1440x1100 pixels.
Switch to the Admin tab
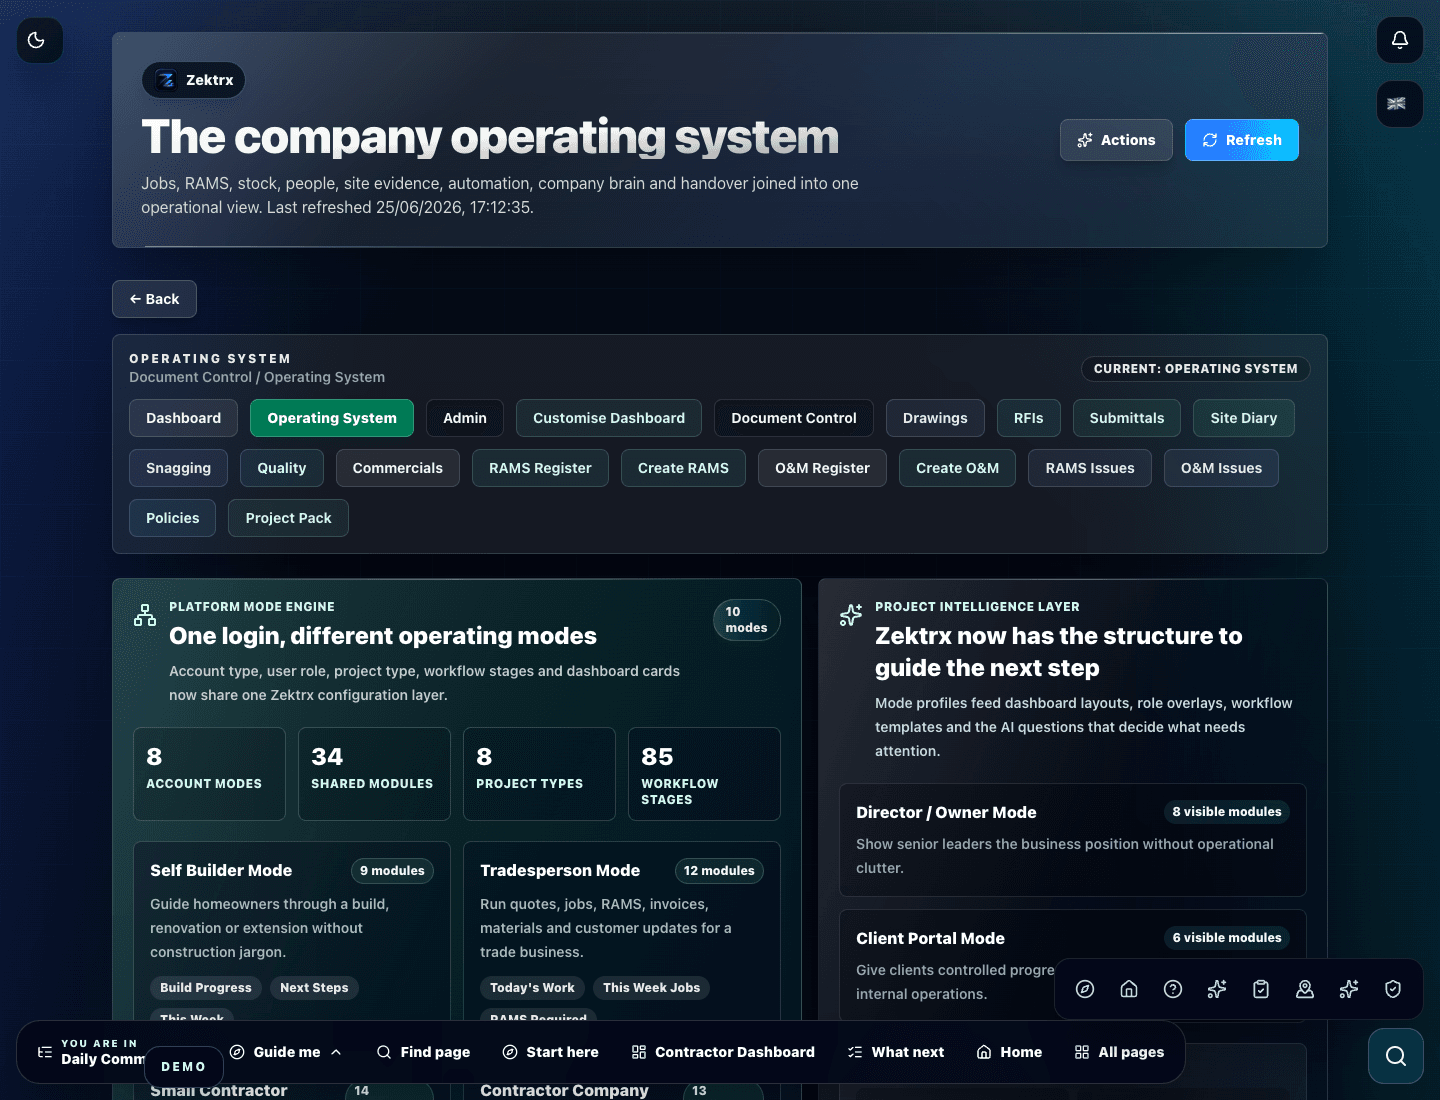pos(465,418)
